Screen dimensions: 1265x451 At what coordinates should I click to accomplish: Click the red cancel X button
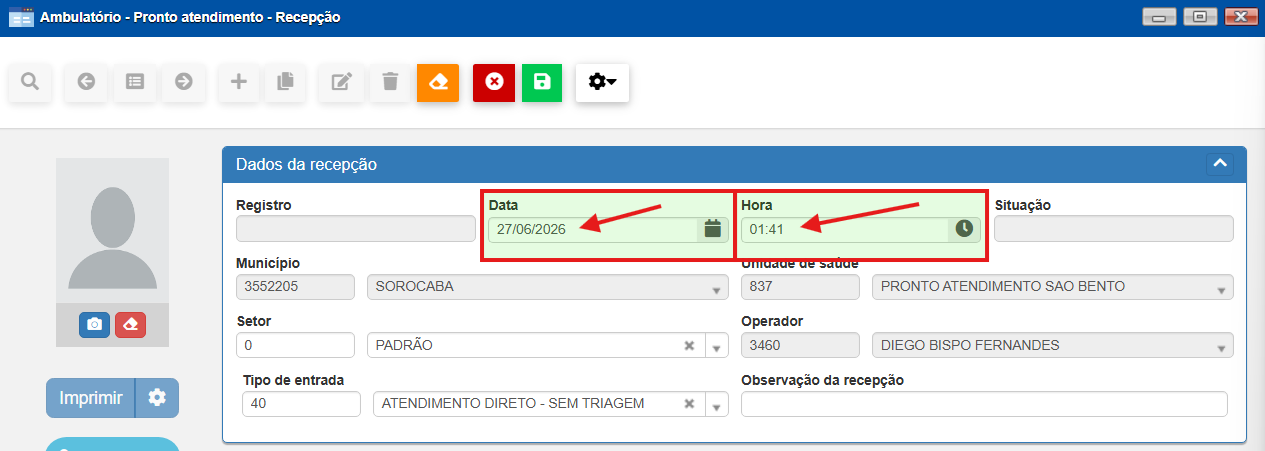point(494,82)
